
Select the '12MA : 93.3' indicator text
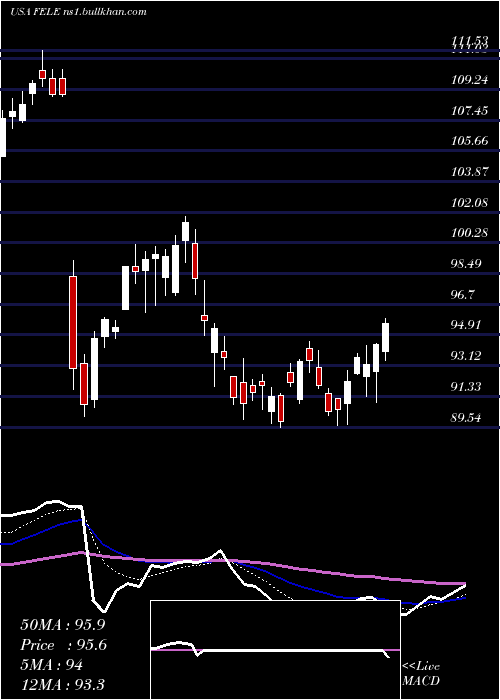tap(63, 685)
